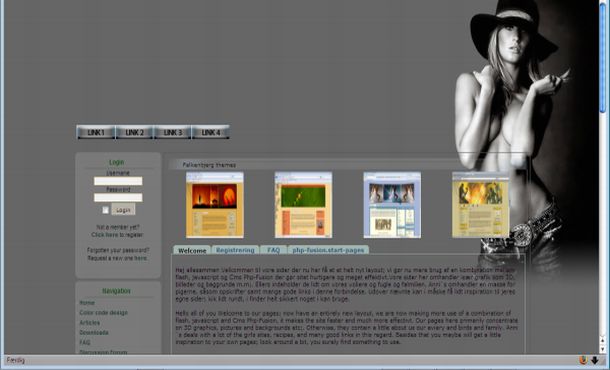Click the Færdig status bar text
The height and width of the screenshot is (370, 610).
16,360
